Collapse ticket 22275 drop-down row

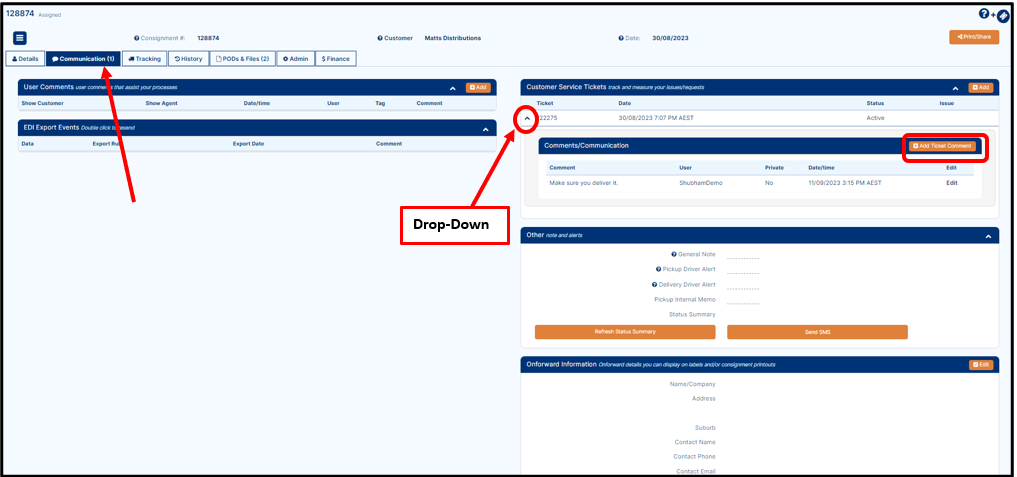528,117
